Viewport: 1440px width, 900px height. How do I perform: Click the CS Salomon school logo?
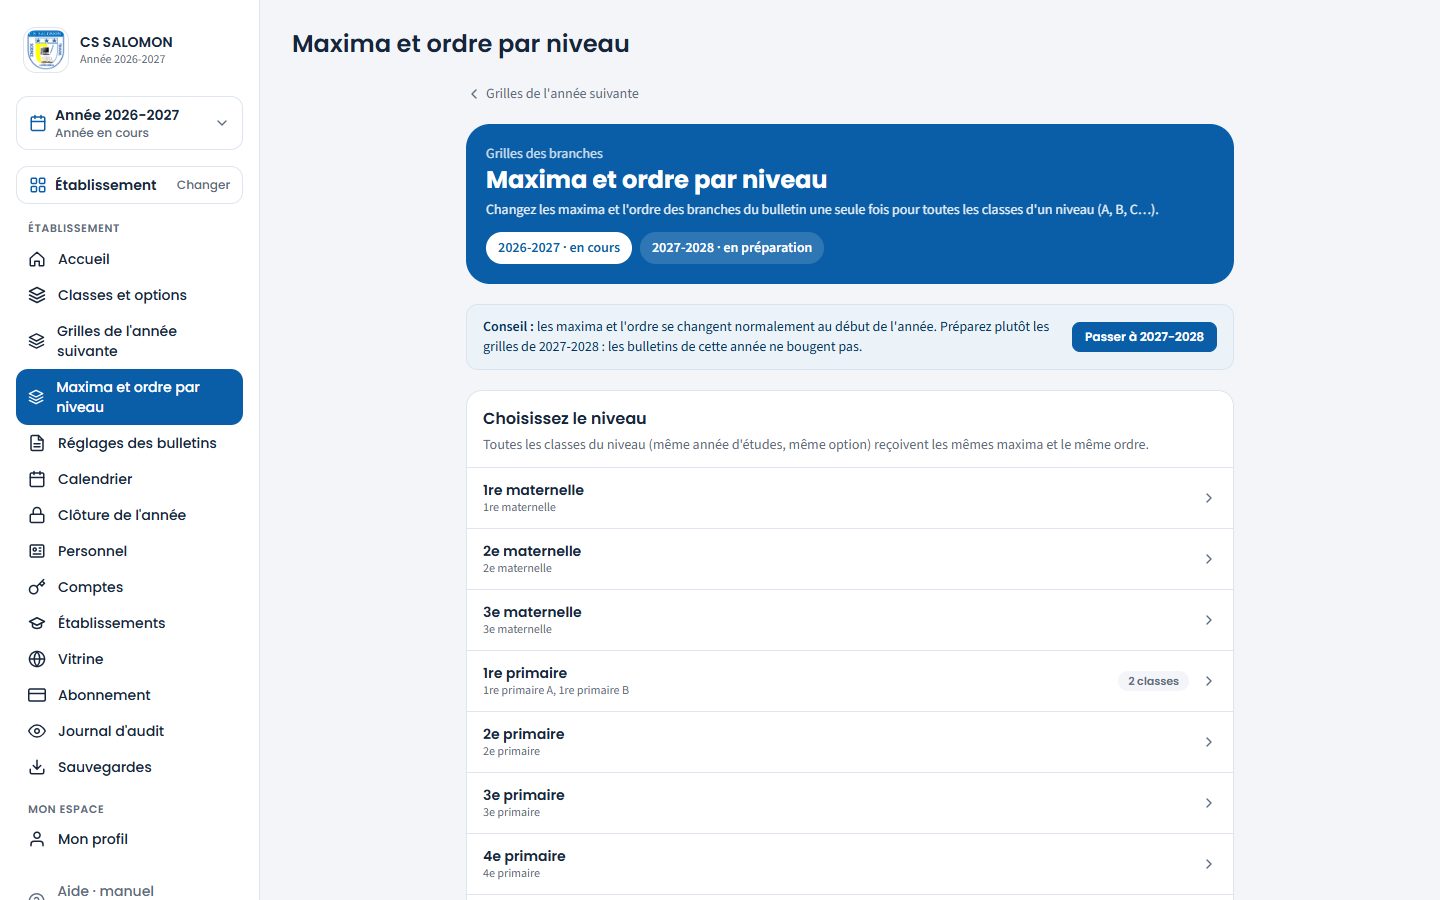click(46, 50)
